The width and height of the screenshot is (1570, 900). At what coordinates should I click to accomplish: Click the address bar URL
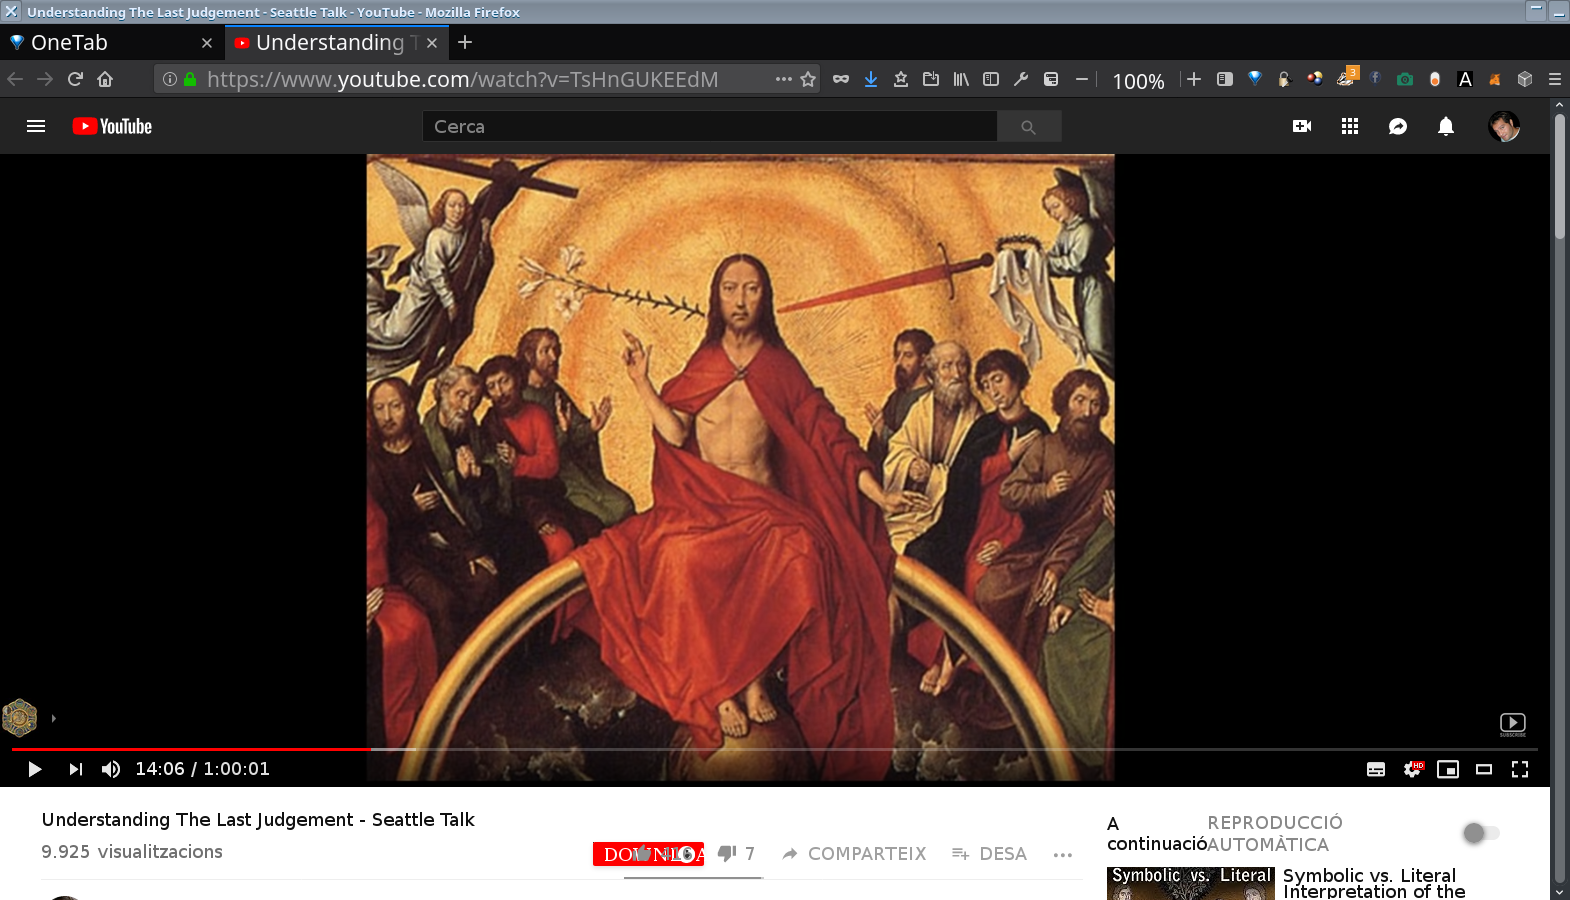[x=462, y=79]
